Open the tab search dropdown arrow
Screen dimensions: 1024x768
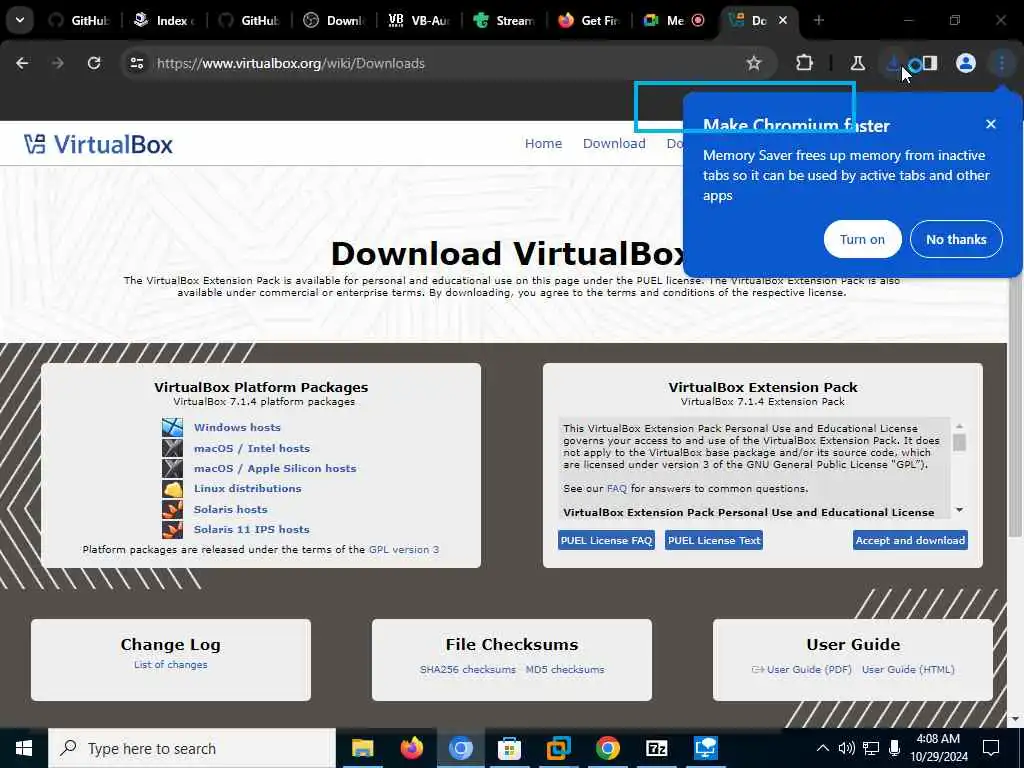point(20,20)
